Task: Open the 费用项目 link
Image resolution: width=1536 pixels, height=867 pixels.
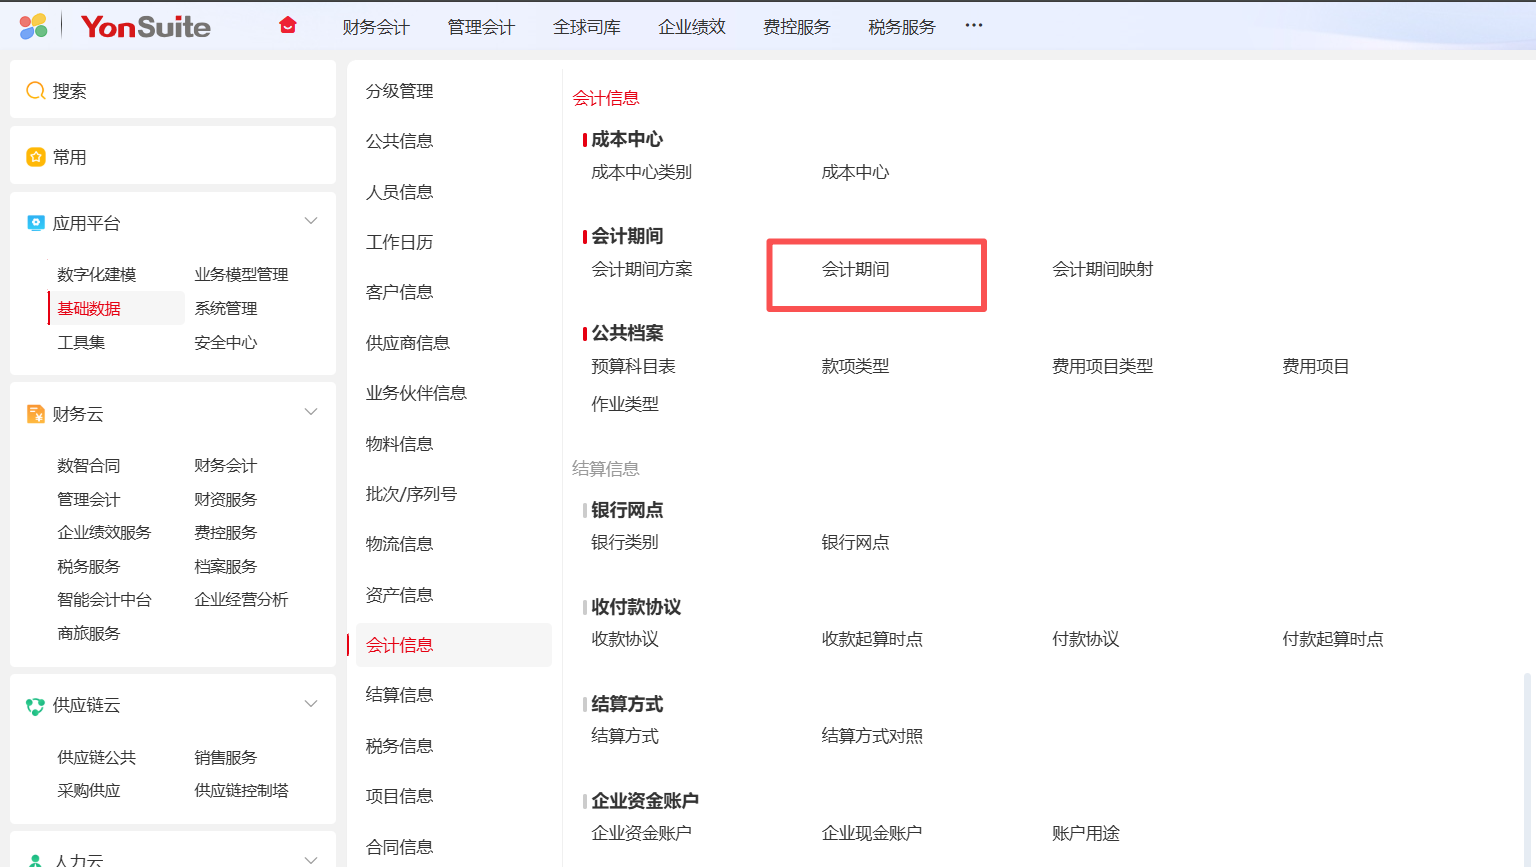Action: (1314, 365)
